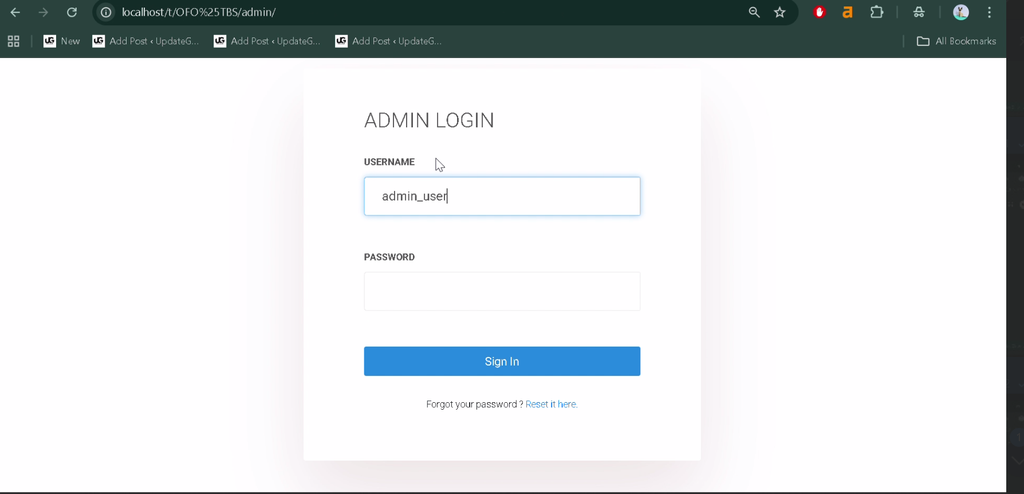Open the first 'Add Post ‹ UpdateG...' bookmark
Viewport: 1024px width, 494px height.
tap(146, 41)
